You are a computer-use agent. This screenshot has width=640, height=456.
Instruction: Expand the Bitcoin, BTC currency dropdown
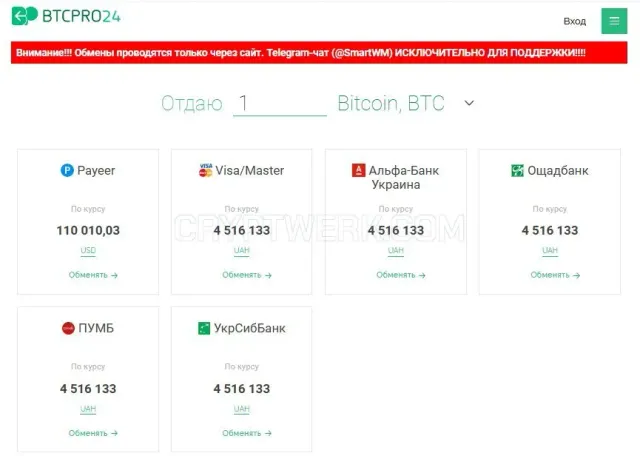(x=406, y=103)
